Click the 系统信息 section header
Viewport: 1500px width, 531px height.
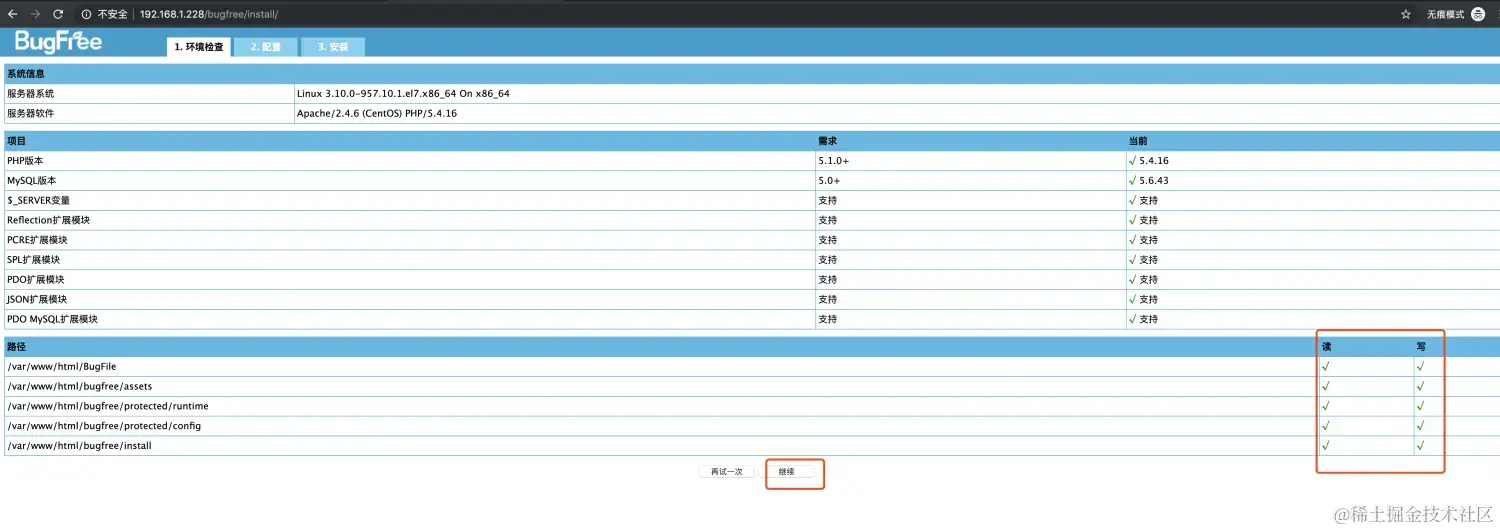[26, 74]
